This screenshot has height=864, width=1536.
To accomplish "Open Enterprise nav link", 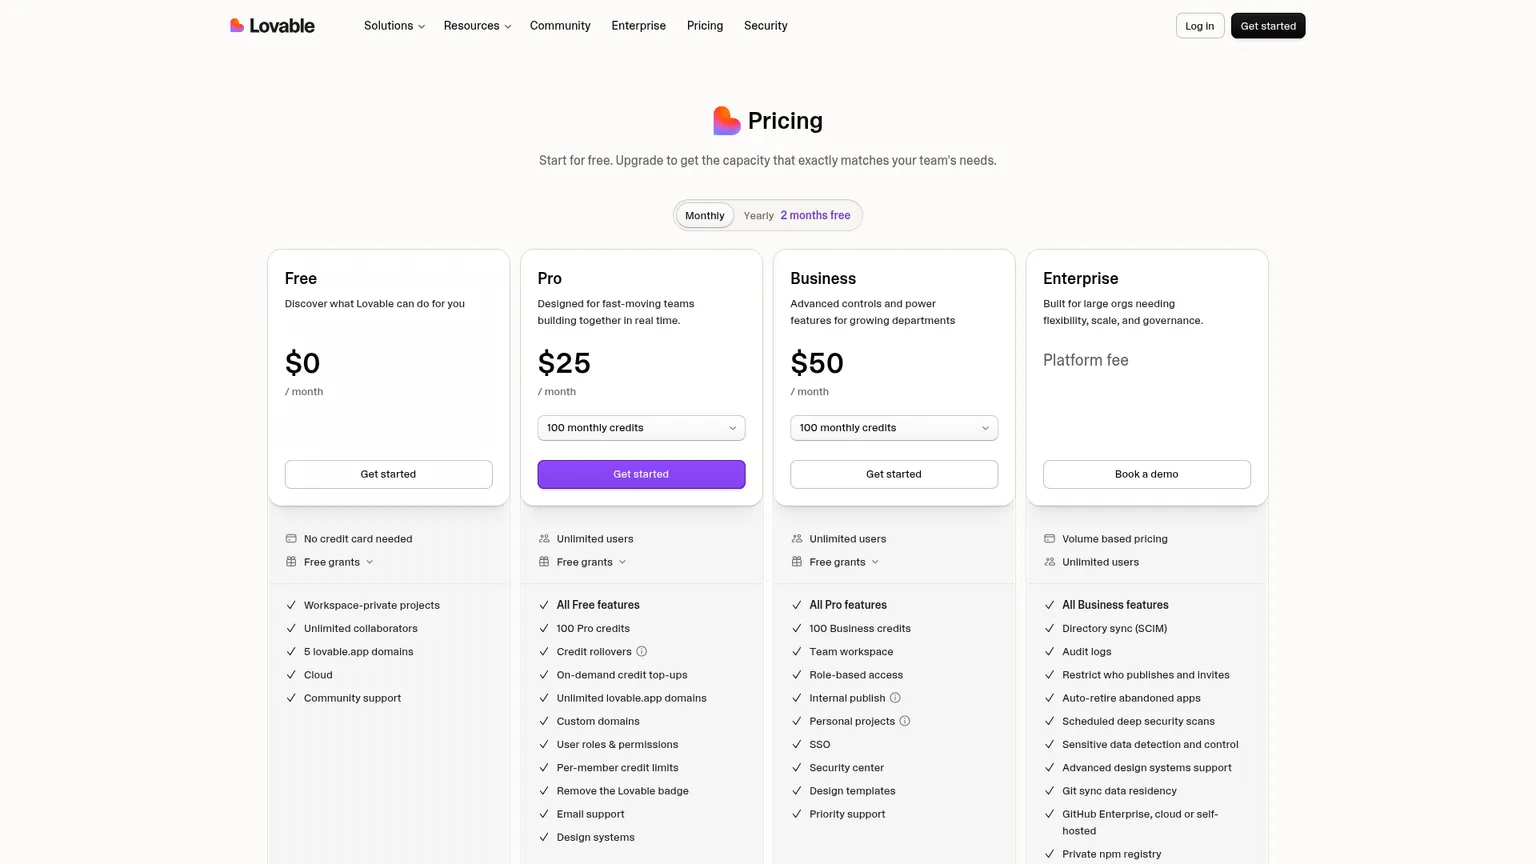I will 639,26.
